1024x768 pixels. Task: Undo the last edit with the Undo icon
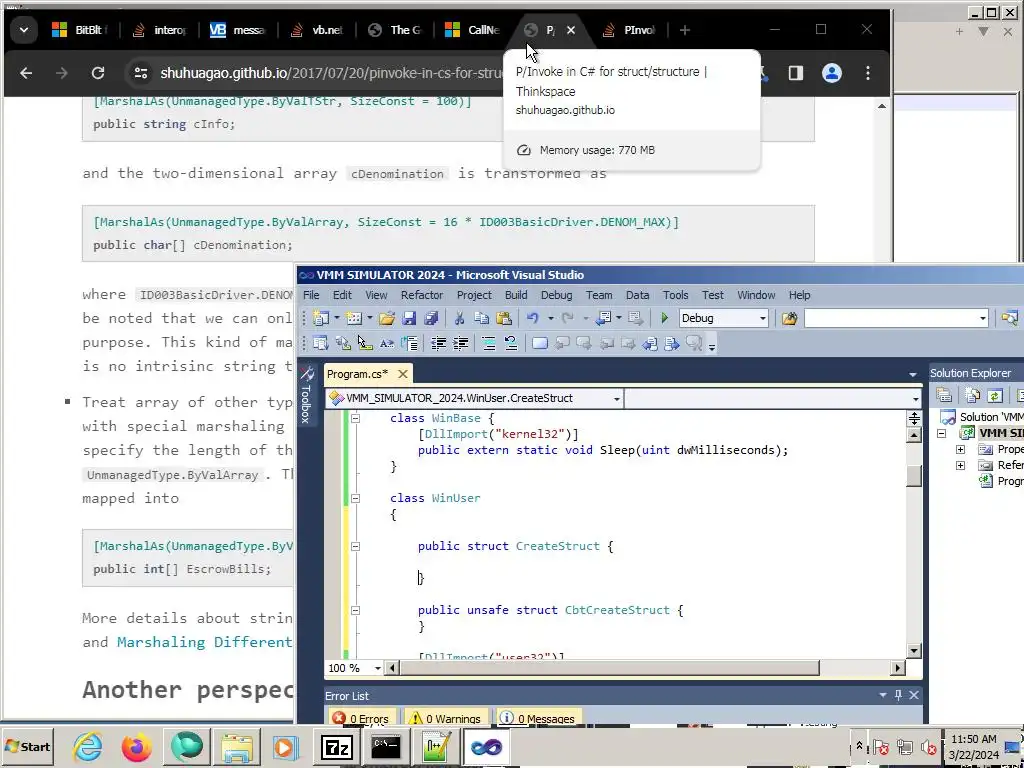click(533, 319)
